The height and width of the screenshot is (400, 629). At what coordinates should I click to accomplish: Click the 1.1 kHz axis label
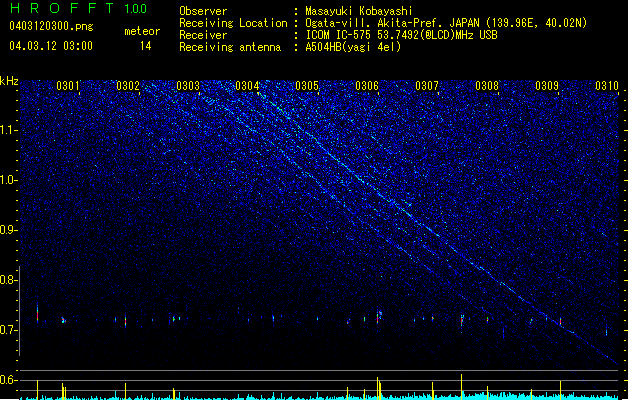9,130
